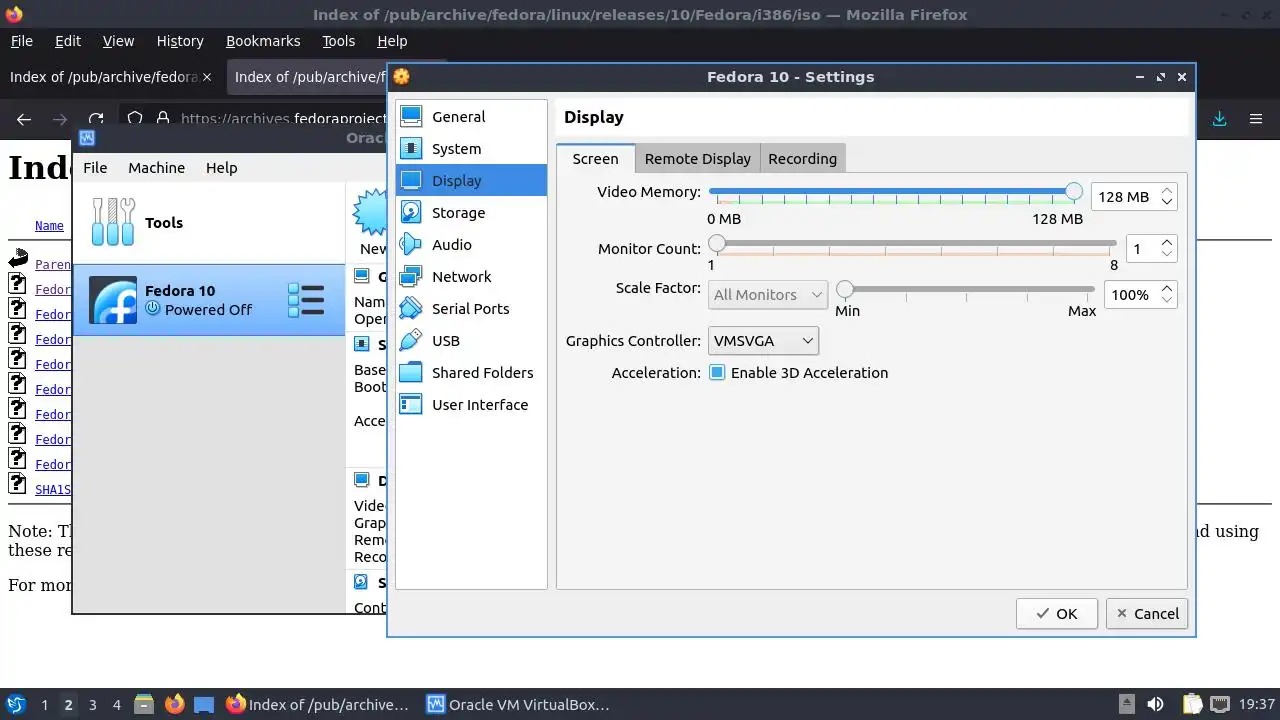Image resolution: width=1280 pixels, height=720 pixels.
Task: Switch to workspace 4 on taskbar
Action: click(x=116, y=704)
